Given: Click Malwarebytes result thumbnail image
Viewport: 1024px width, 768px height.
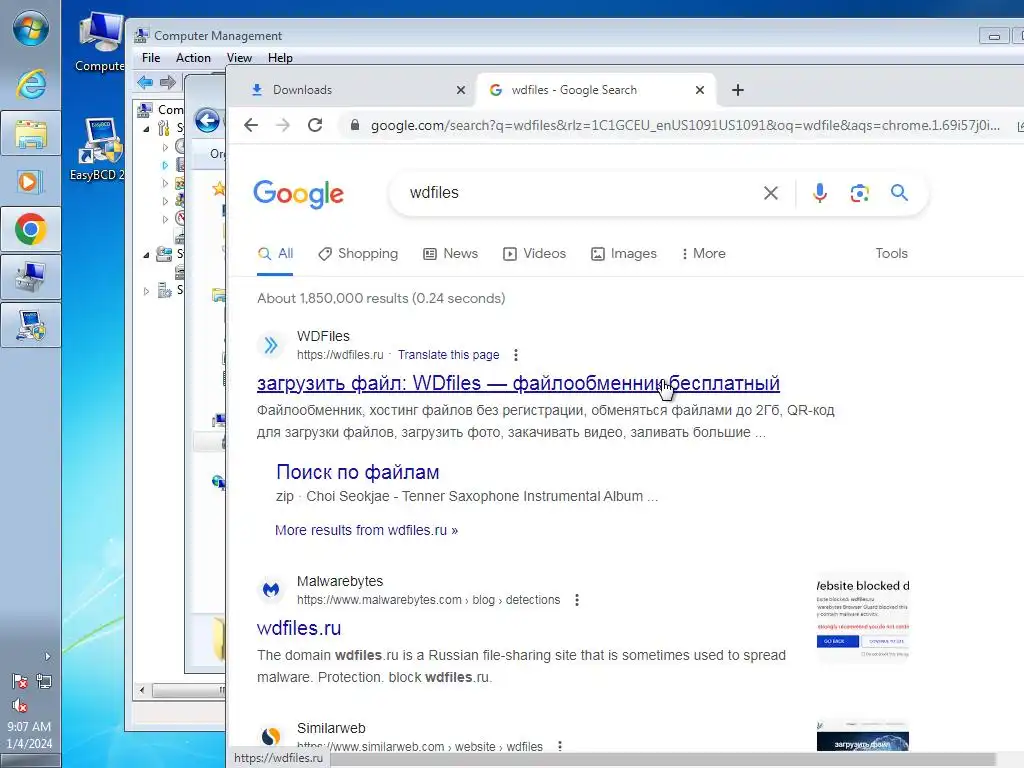Looking at the screenshot, I should tap(863, 618).
